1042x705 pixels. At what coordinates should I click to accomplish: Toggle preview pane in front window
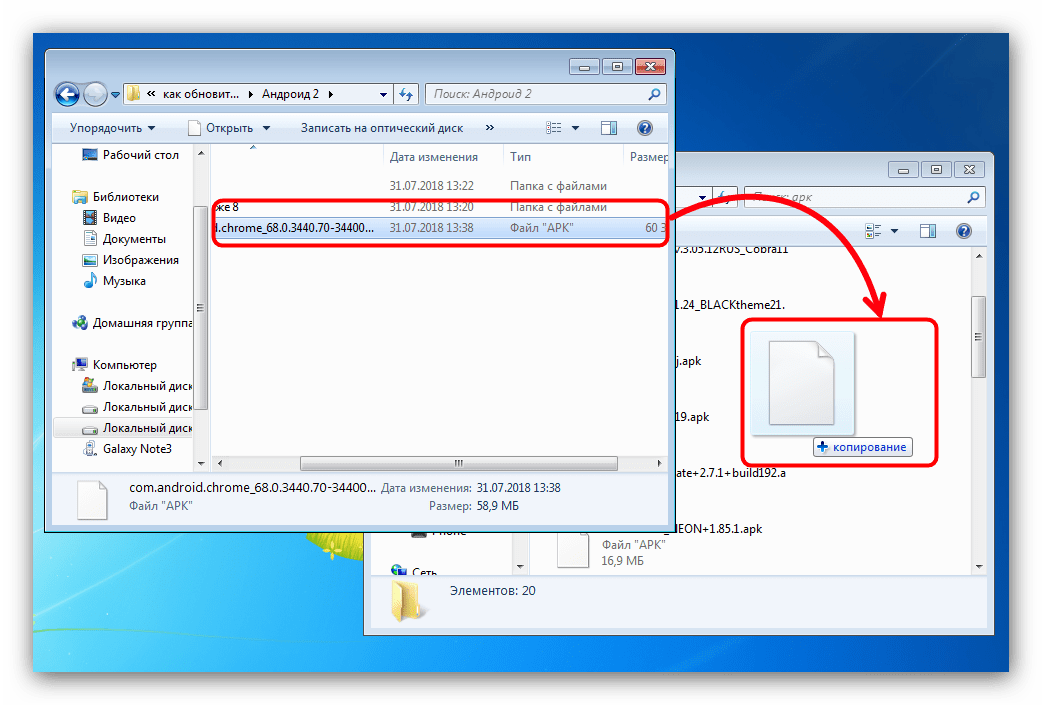tap(608, 128)
